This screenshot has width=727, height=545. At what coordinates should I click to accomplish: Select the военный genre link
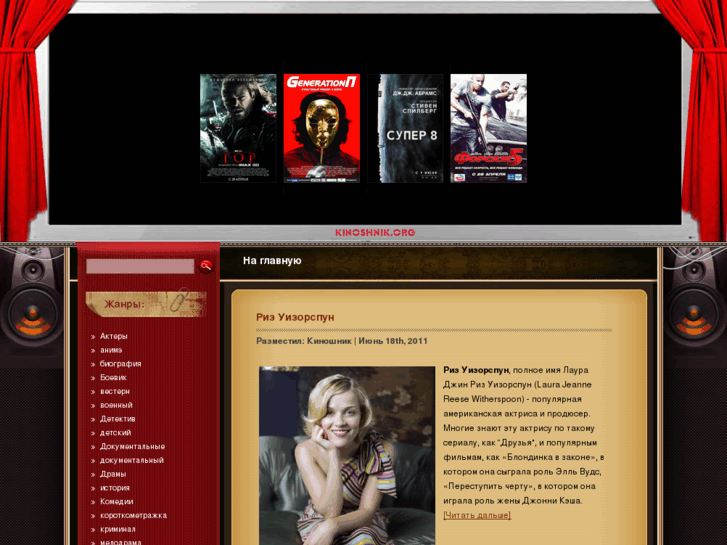[x=116, y=405]
